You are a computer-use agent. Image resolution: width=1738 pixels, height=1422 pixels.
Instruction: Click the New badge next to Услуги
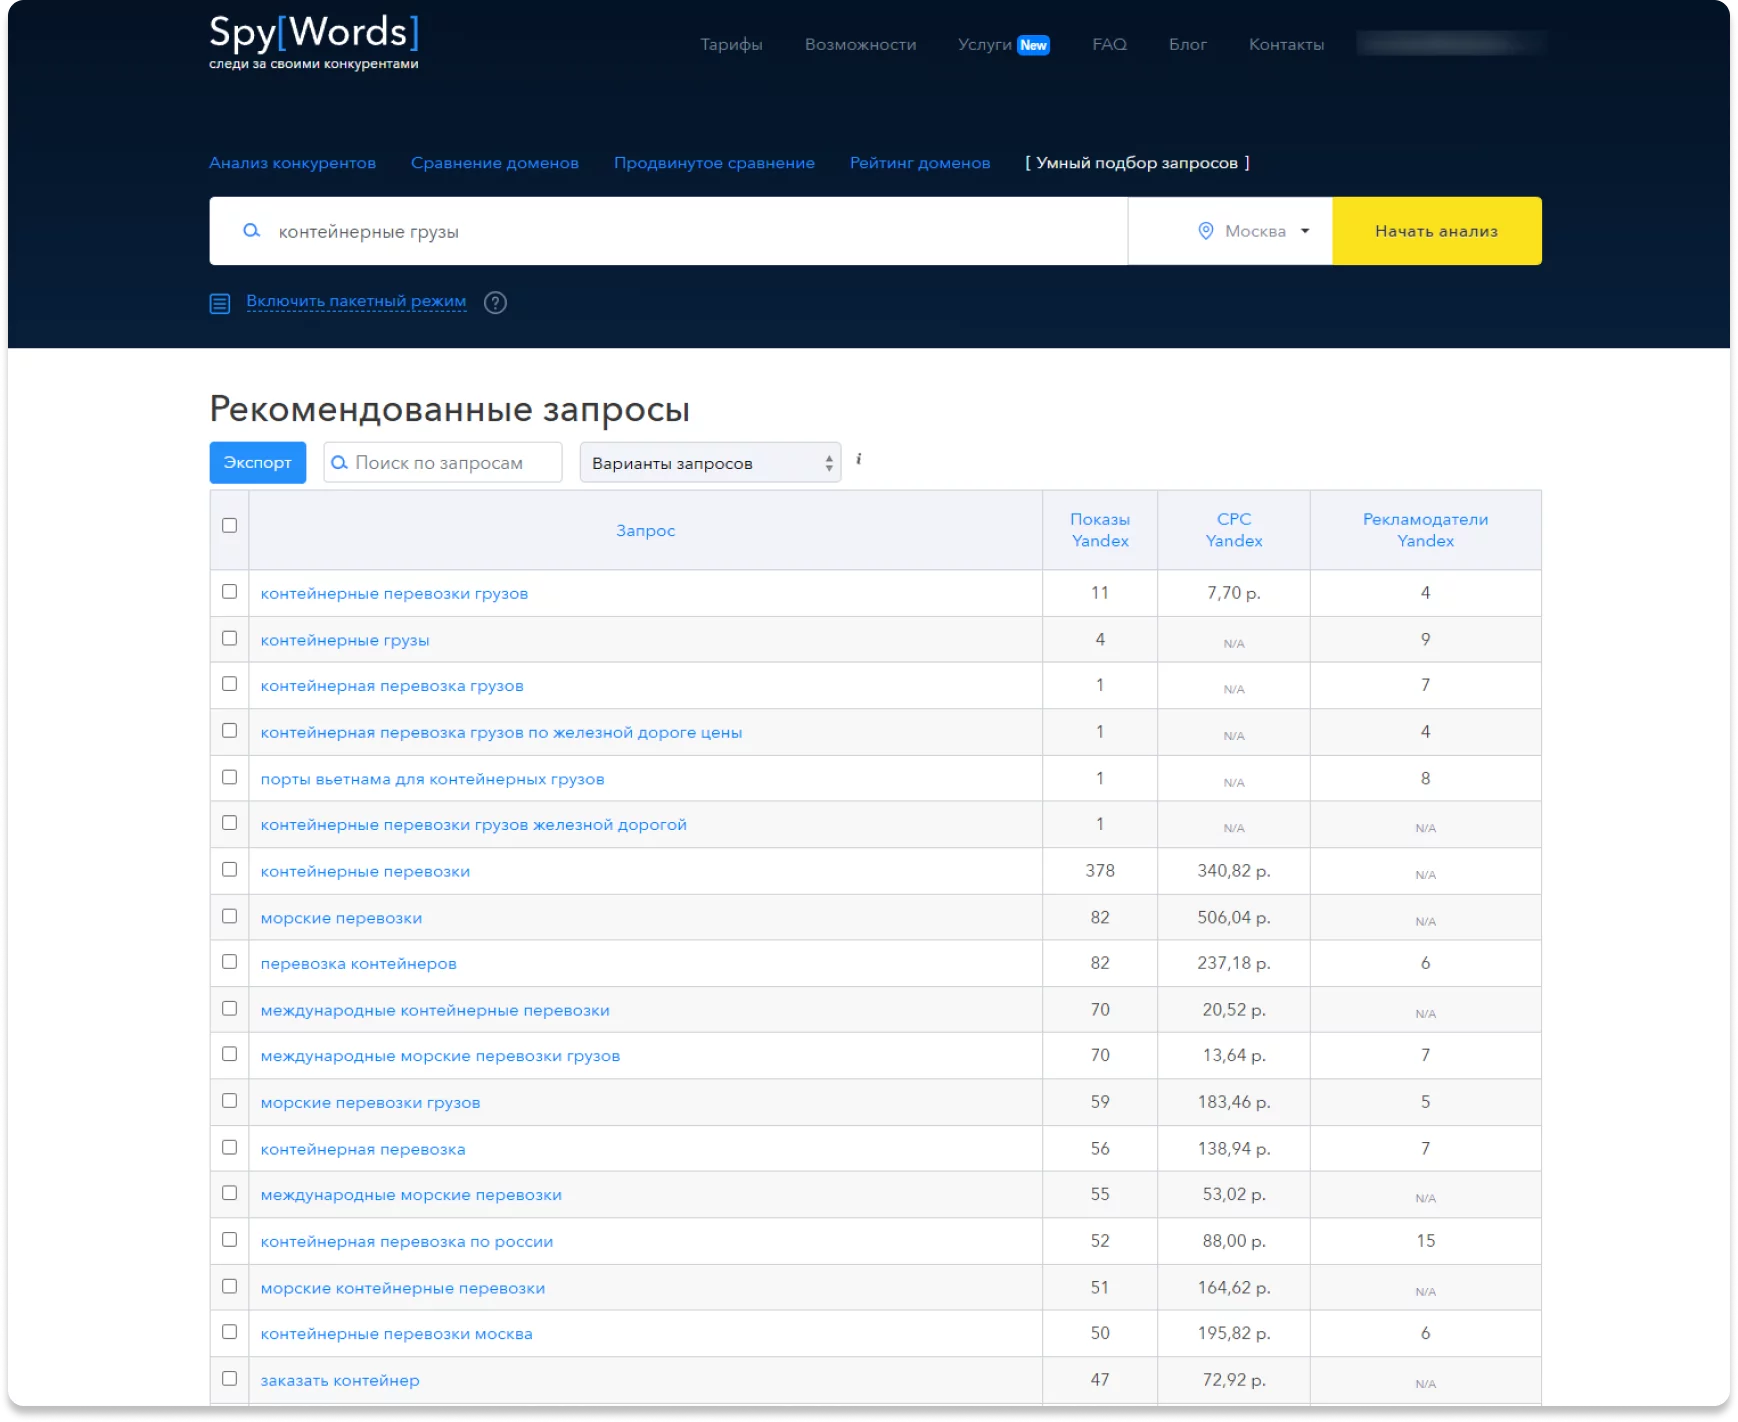pos(1033,45)
